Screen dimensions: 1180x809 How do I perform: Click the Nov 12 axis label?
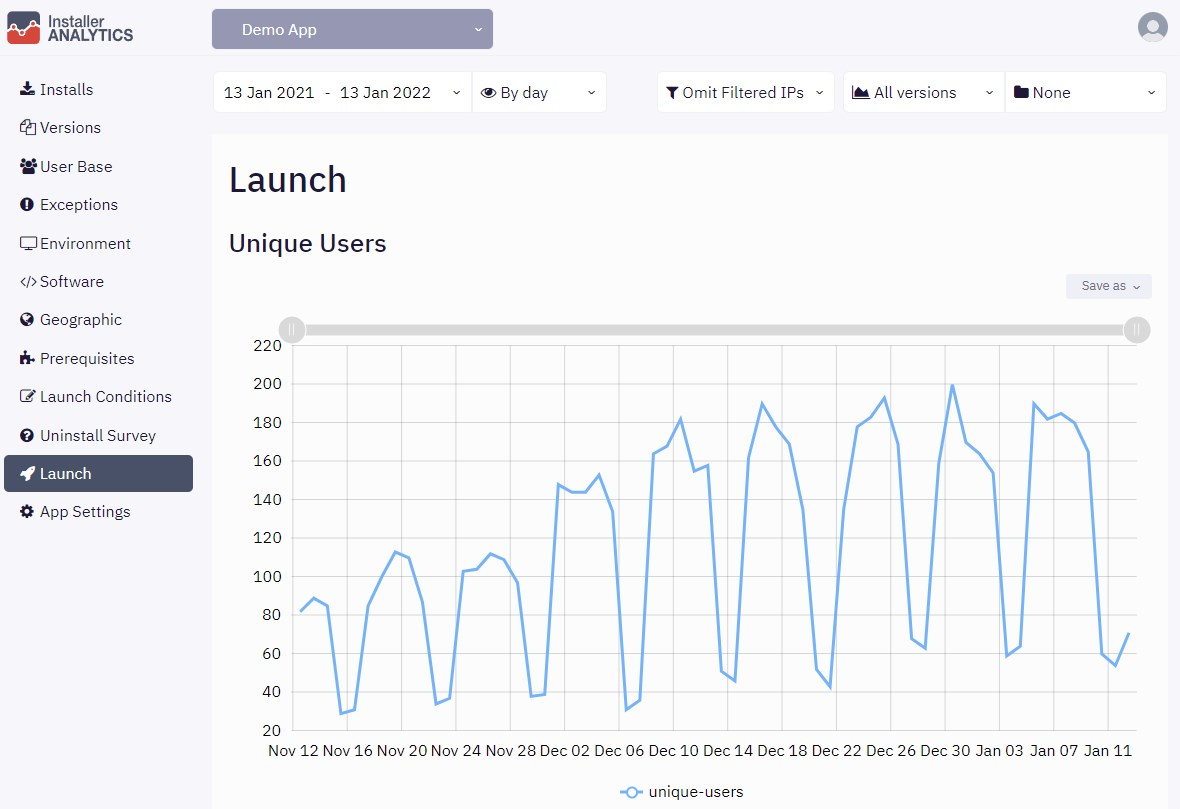click(x=293, y=750)
